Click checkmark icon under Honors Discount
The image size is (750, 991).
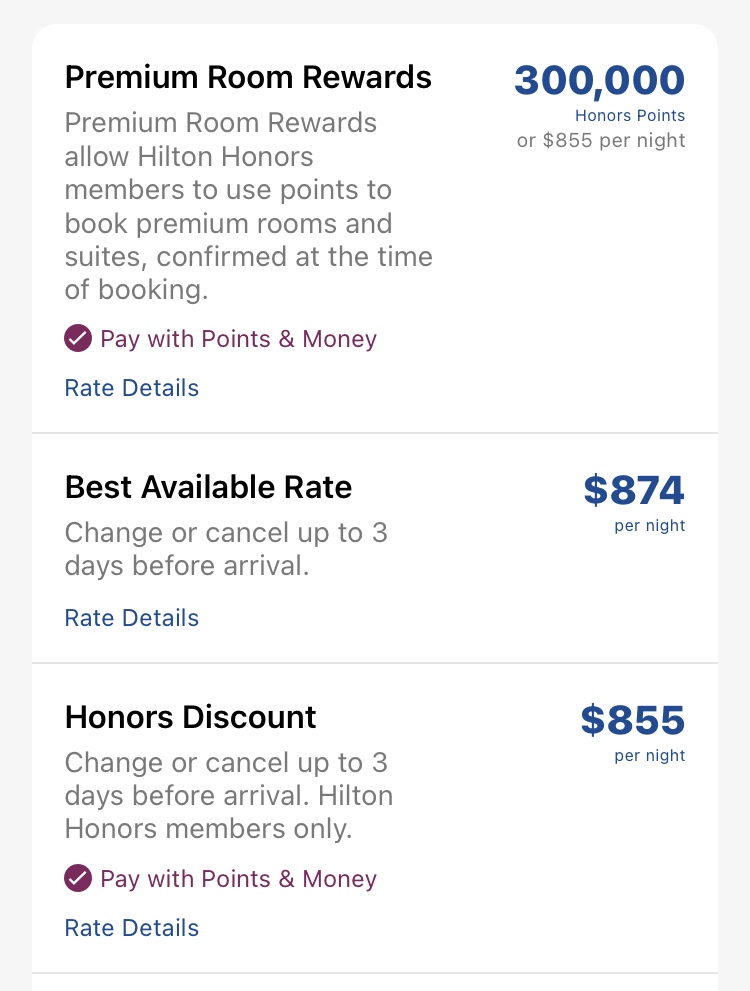(x=78, y=879)
